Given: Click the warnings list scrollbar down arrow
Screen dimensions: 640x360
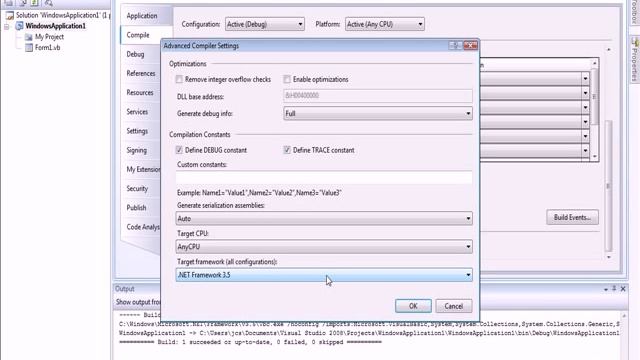Looking at the screenshot, I should tap(595, 157).
